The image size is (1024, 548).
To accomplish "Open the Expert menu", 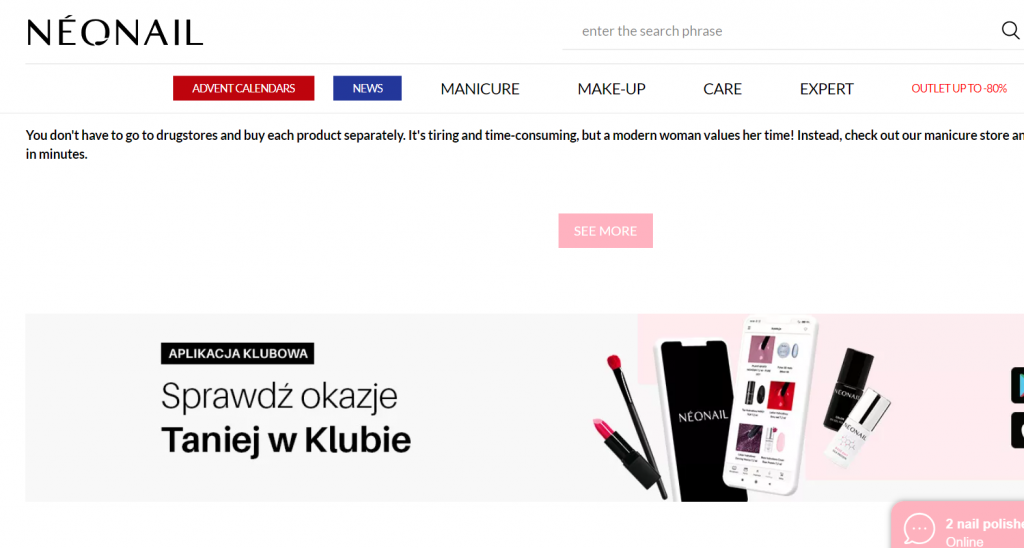I will click(x=826, y=89).
